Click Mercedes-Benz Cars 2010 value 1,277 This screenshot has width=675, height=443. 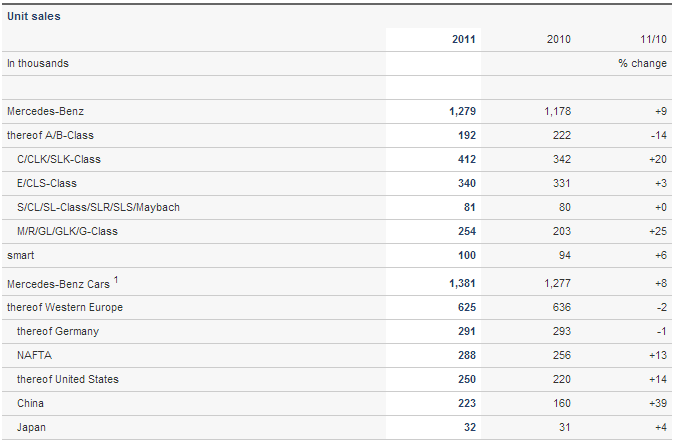(x=557, y=283)
